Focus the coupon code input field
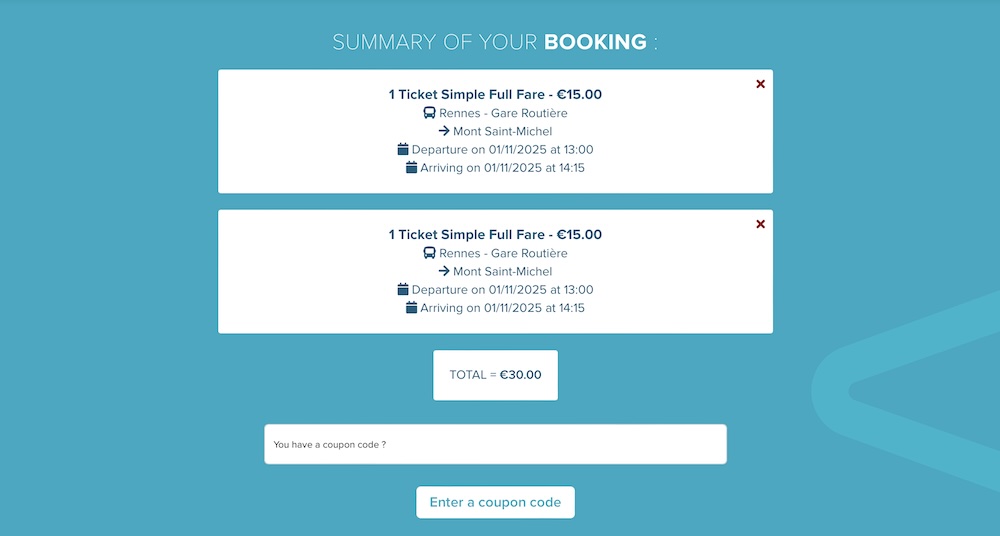 tap(496, 444)
